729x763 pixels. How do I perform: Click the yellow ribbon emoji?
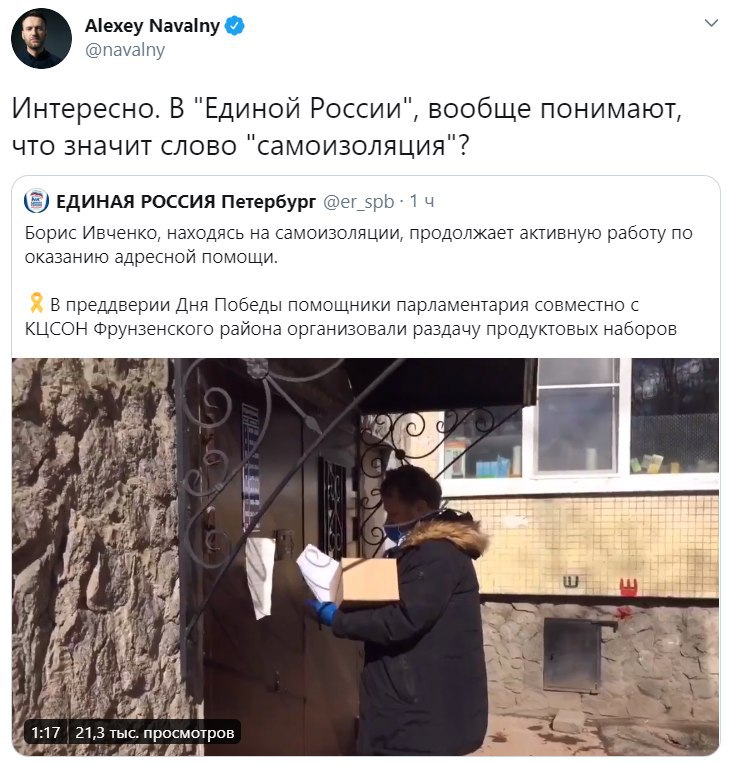point(36,303)
